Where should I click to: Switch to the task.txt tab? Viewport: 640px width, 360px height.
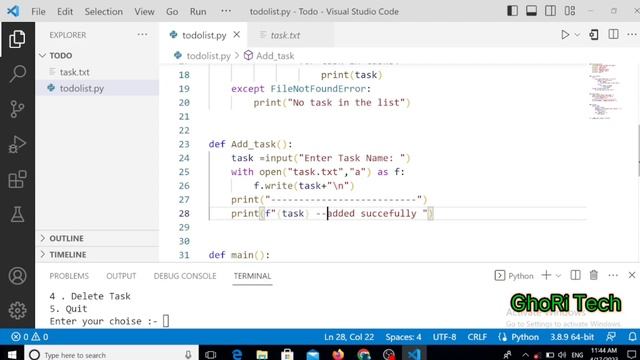click(285, 36)
